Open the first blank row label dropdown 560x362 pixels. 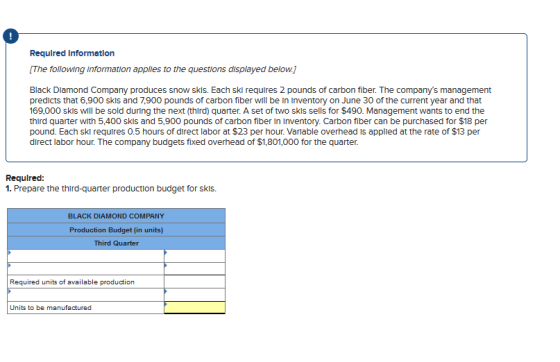[86, 256]
